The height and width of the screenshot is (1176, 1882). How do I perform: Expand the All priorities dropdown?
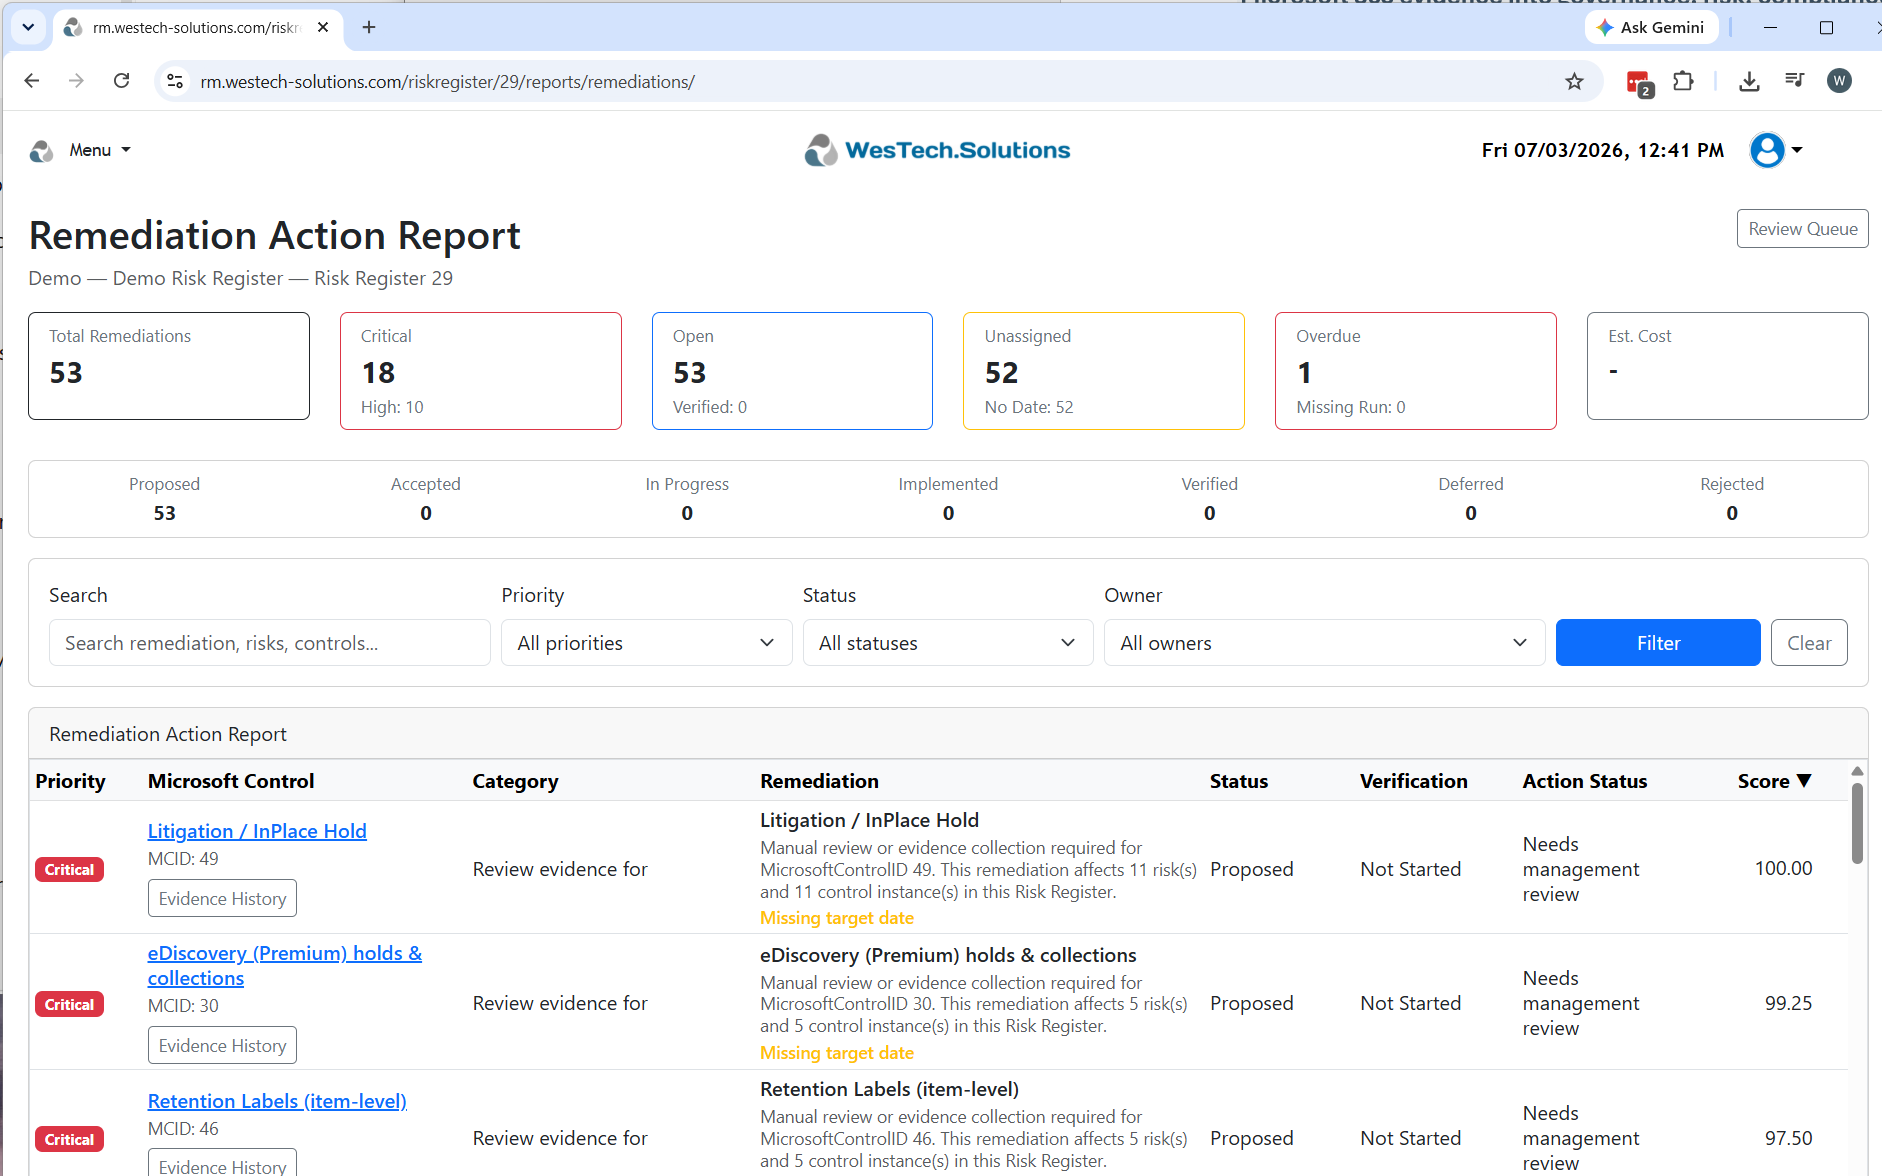pyautogui.click(x=646, y=643)
